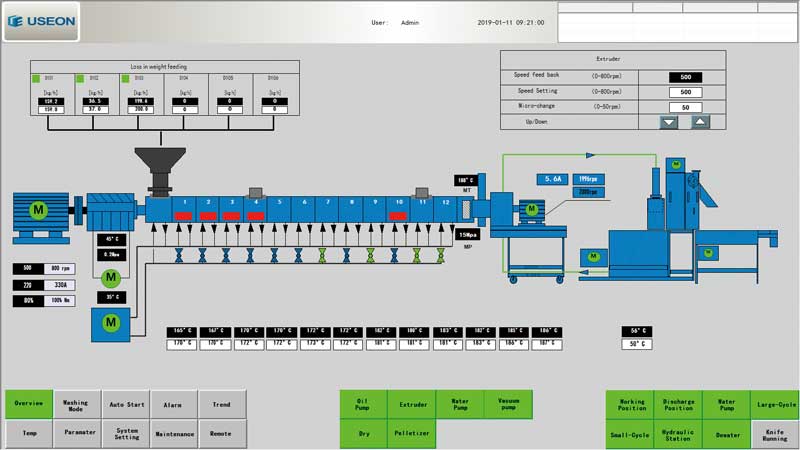Click the 5.6A melt pump current display
Image resolution: width=800 pixels, height=450 pixels.
[553, 179]
